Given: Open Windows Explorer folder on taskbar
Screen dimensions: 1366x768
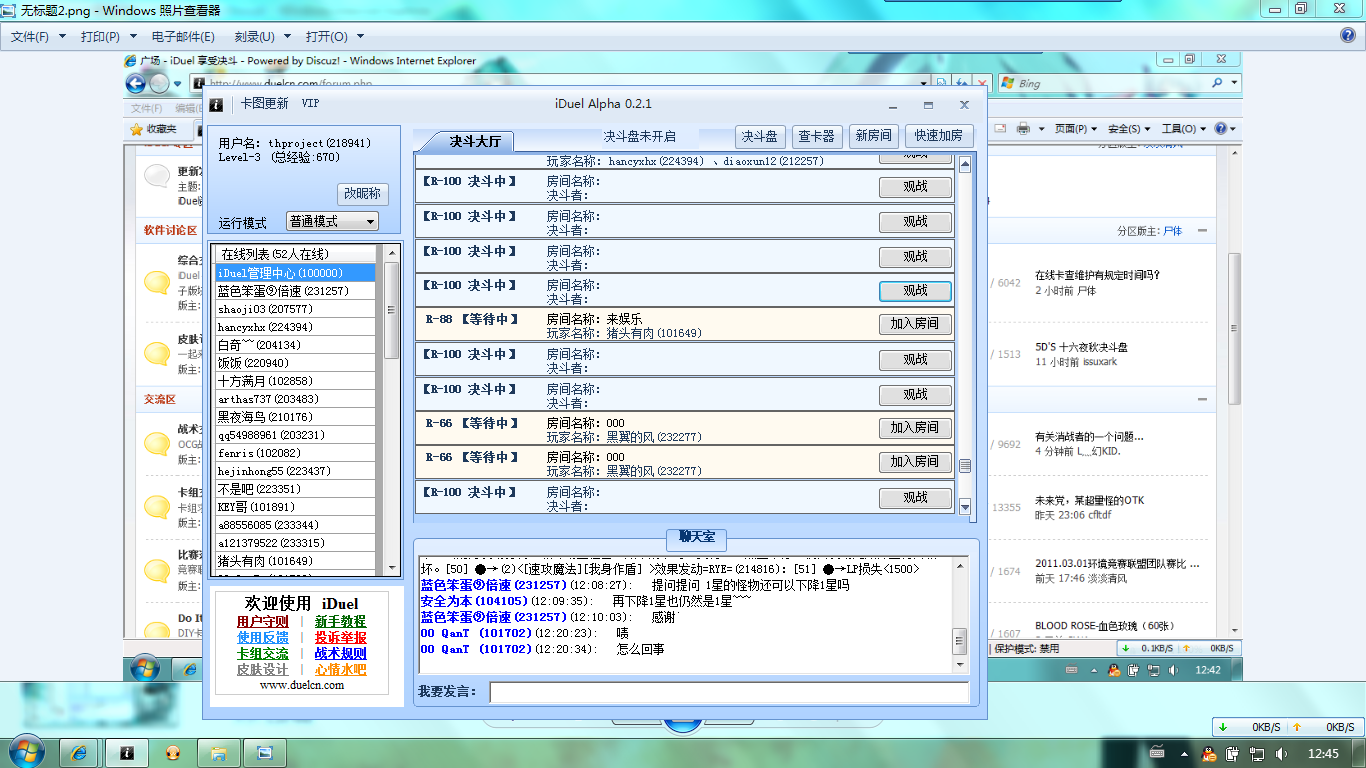Looking at the screenshot, I should click(219, 752).
